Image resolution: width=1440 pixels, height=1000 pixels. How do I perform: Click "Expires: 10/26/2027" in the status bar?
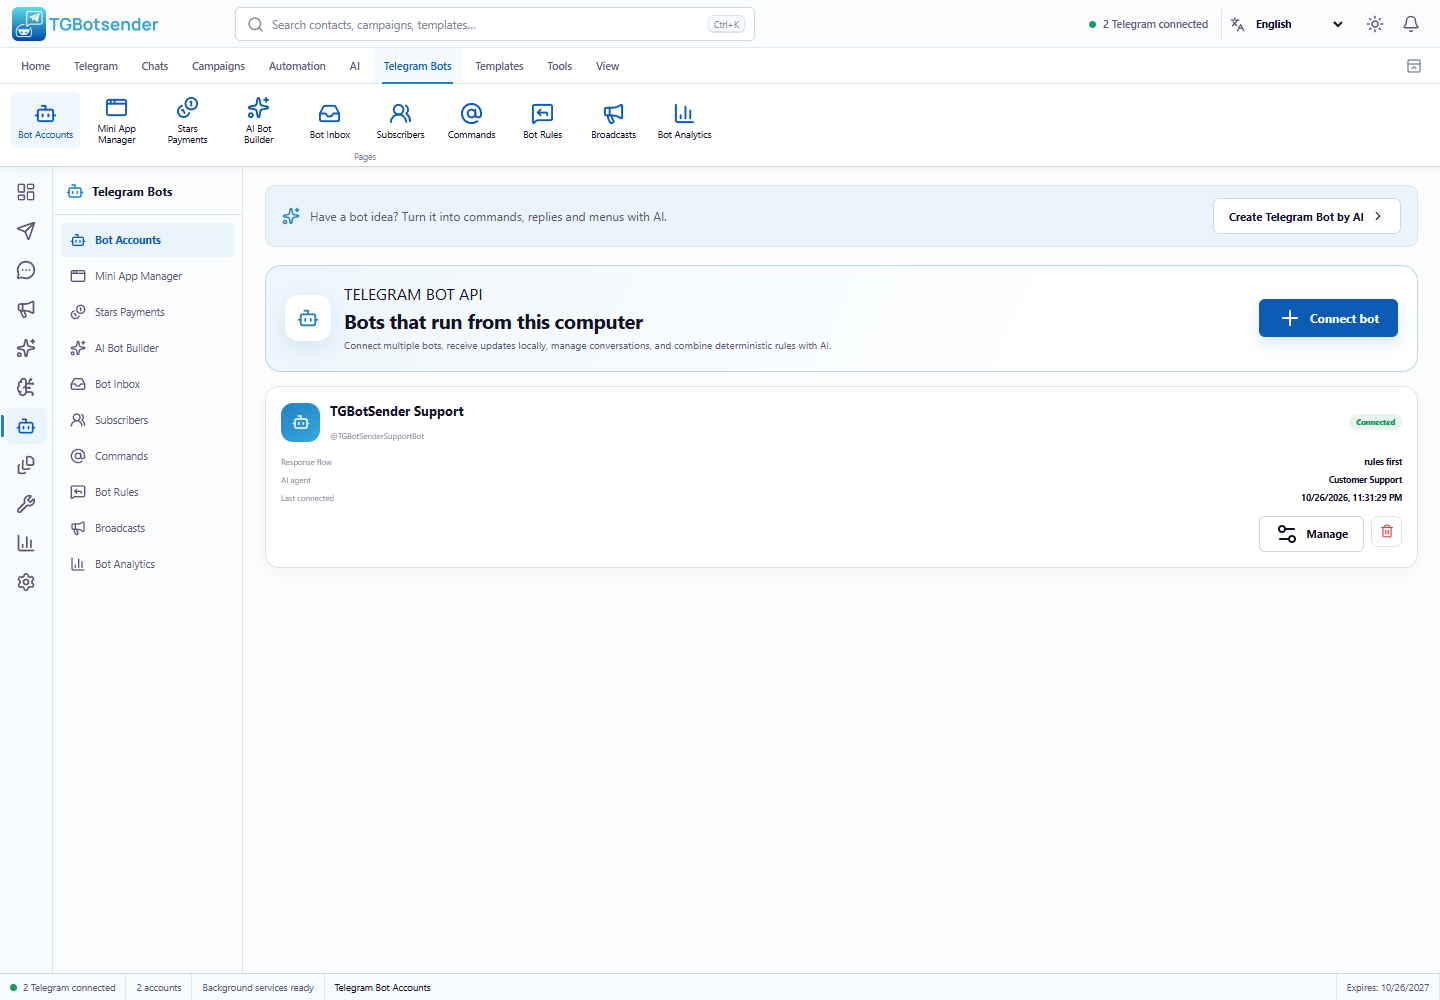1388,988
